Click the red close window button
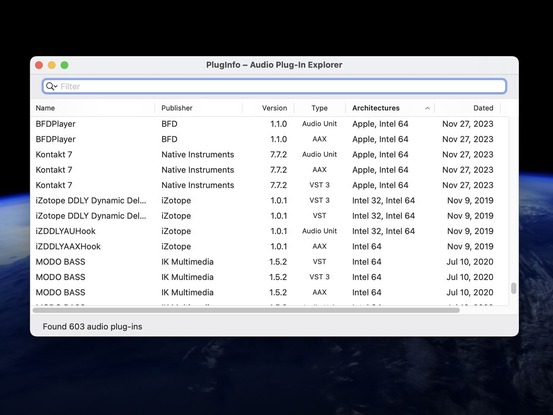Image resolution: width=553 pixels, height=415 pixels. point(39,65)
